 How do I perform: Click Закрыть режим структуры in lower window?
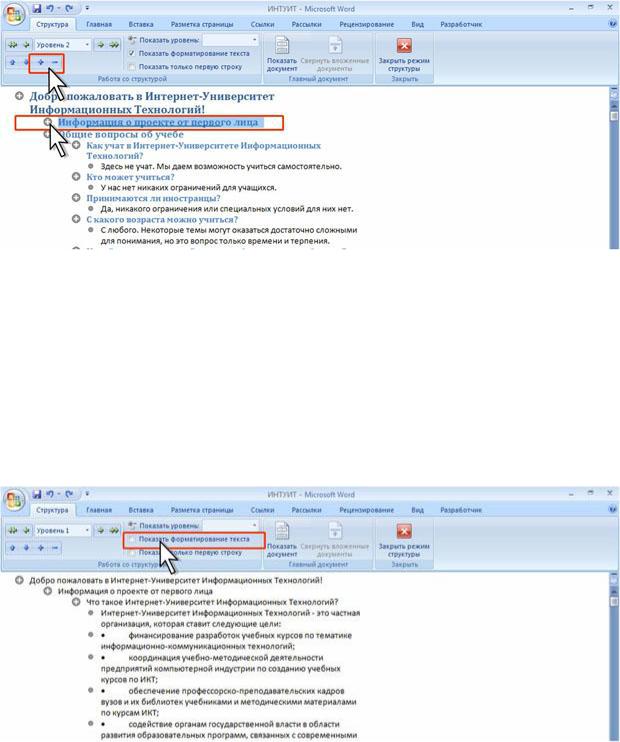pyautogui.click(x=404, y=540)
